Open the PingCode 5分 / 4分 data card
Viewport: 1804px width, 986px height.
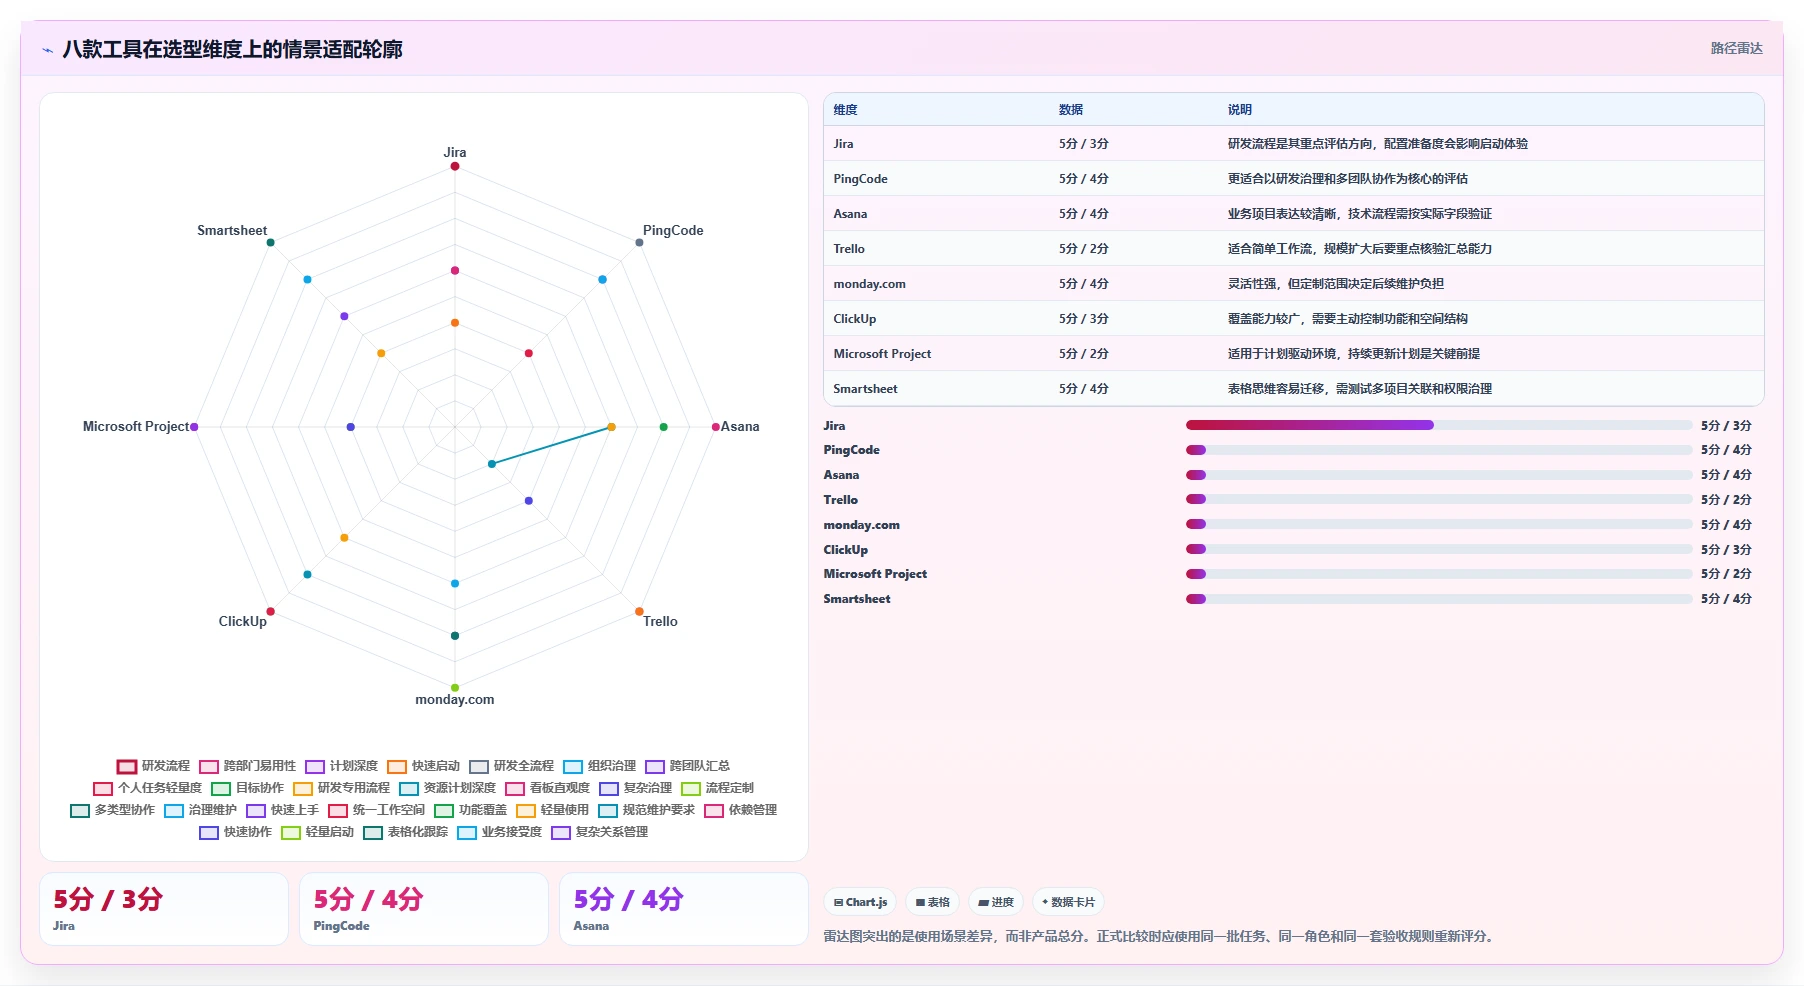(424, 909)
